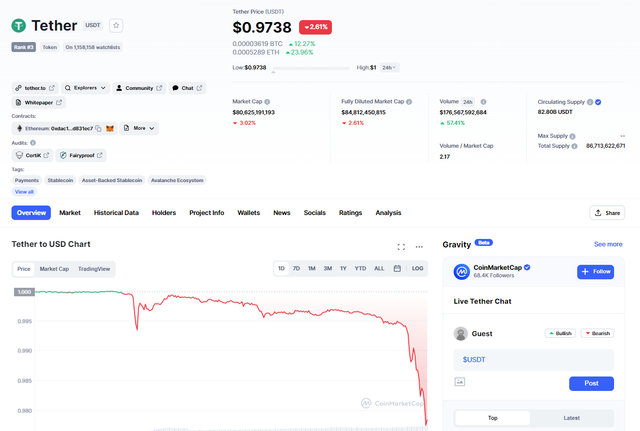Expand the Explorers dropdown
Screen dimensions: 640x431
(x=85, y=88)
